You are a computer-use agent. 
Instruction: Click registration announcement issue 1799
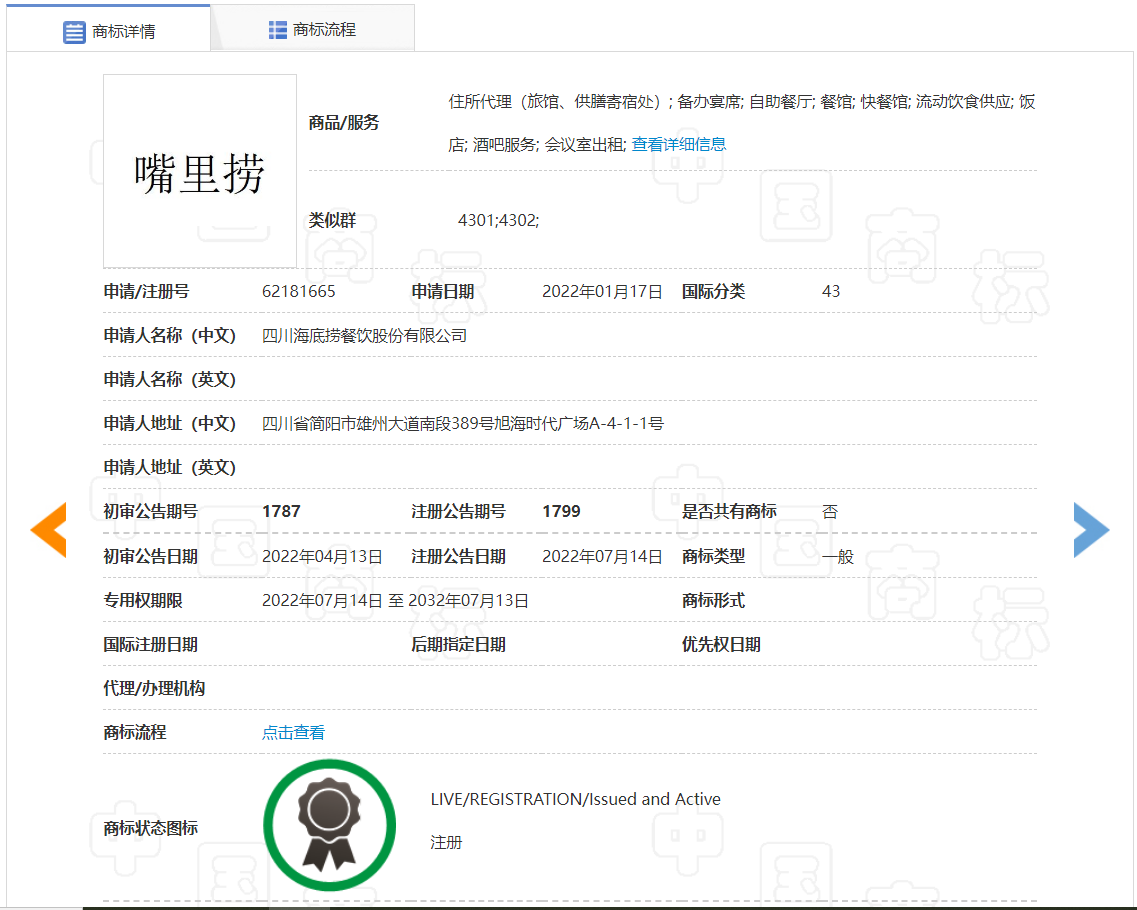[561, 511]
